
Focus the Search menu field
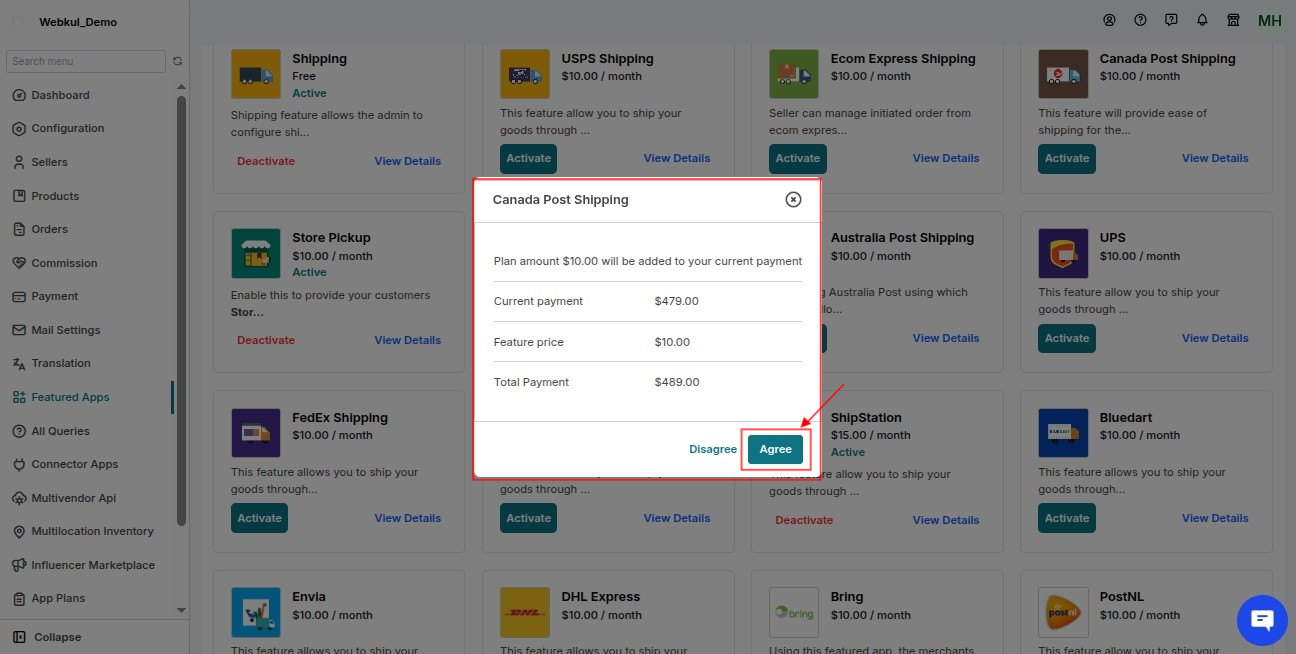pyautogui.click(x=86, y=61)
